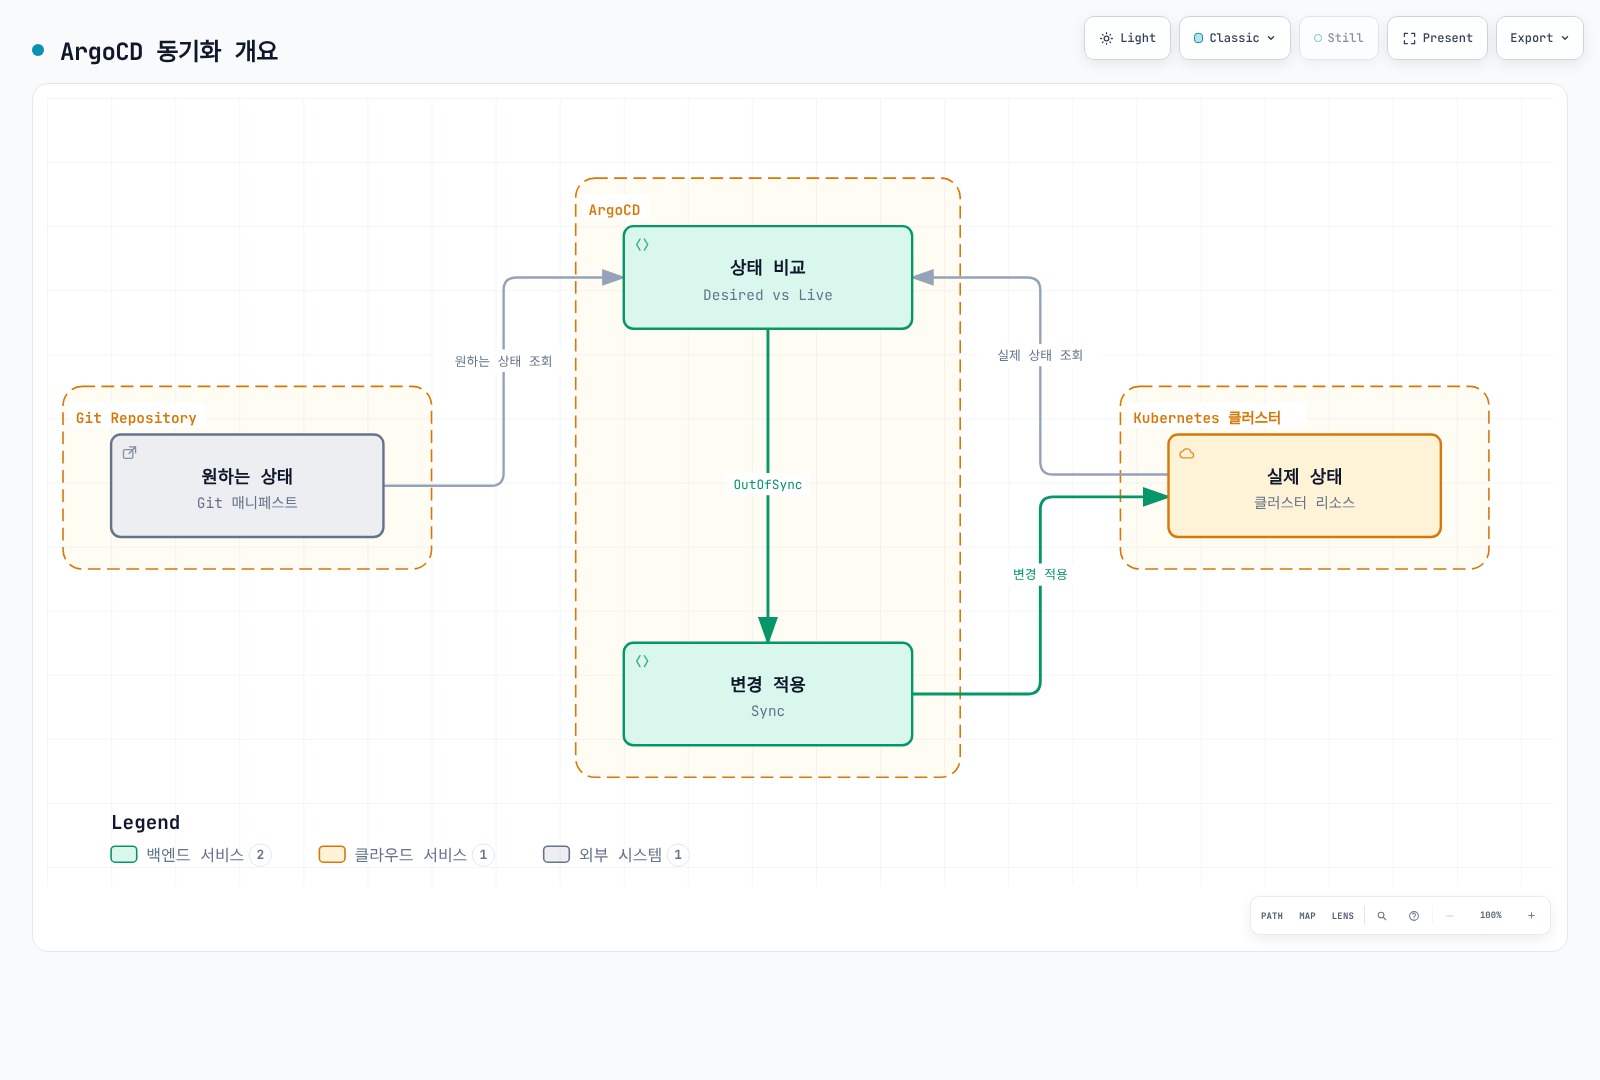Click the 백엔드 서비스 legend label
Image resolution: width=1600 pixels, height=1080 pixels.
coord(195,854)
